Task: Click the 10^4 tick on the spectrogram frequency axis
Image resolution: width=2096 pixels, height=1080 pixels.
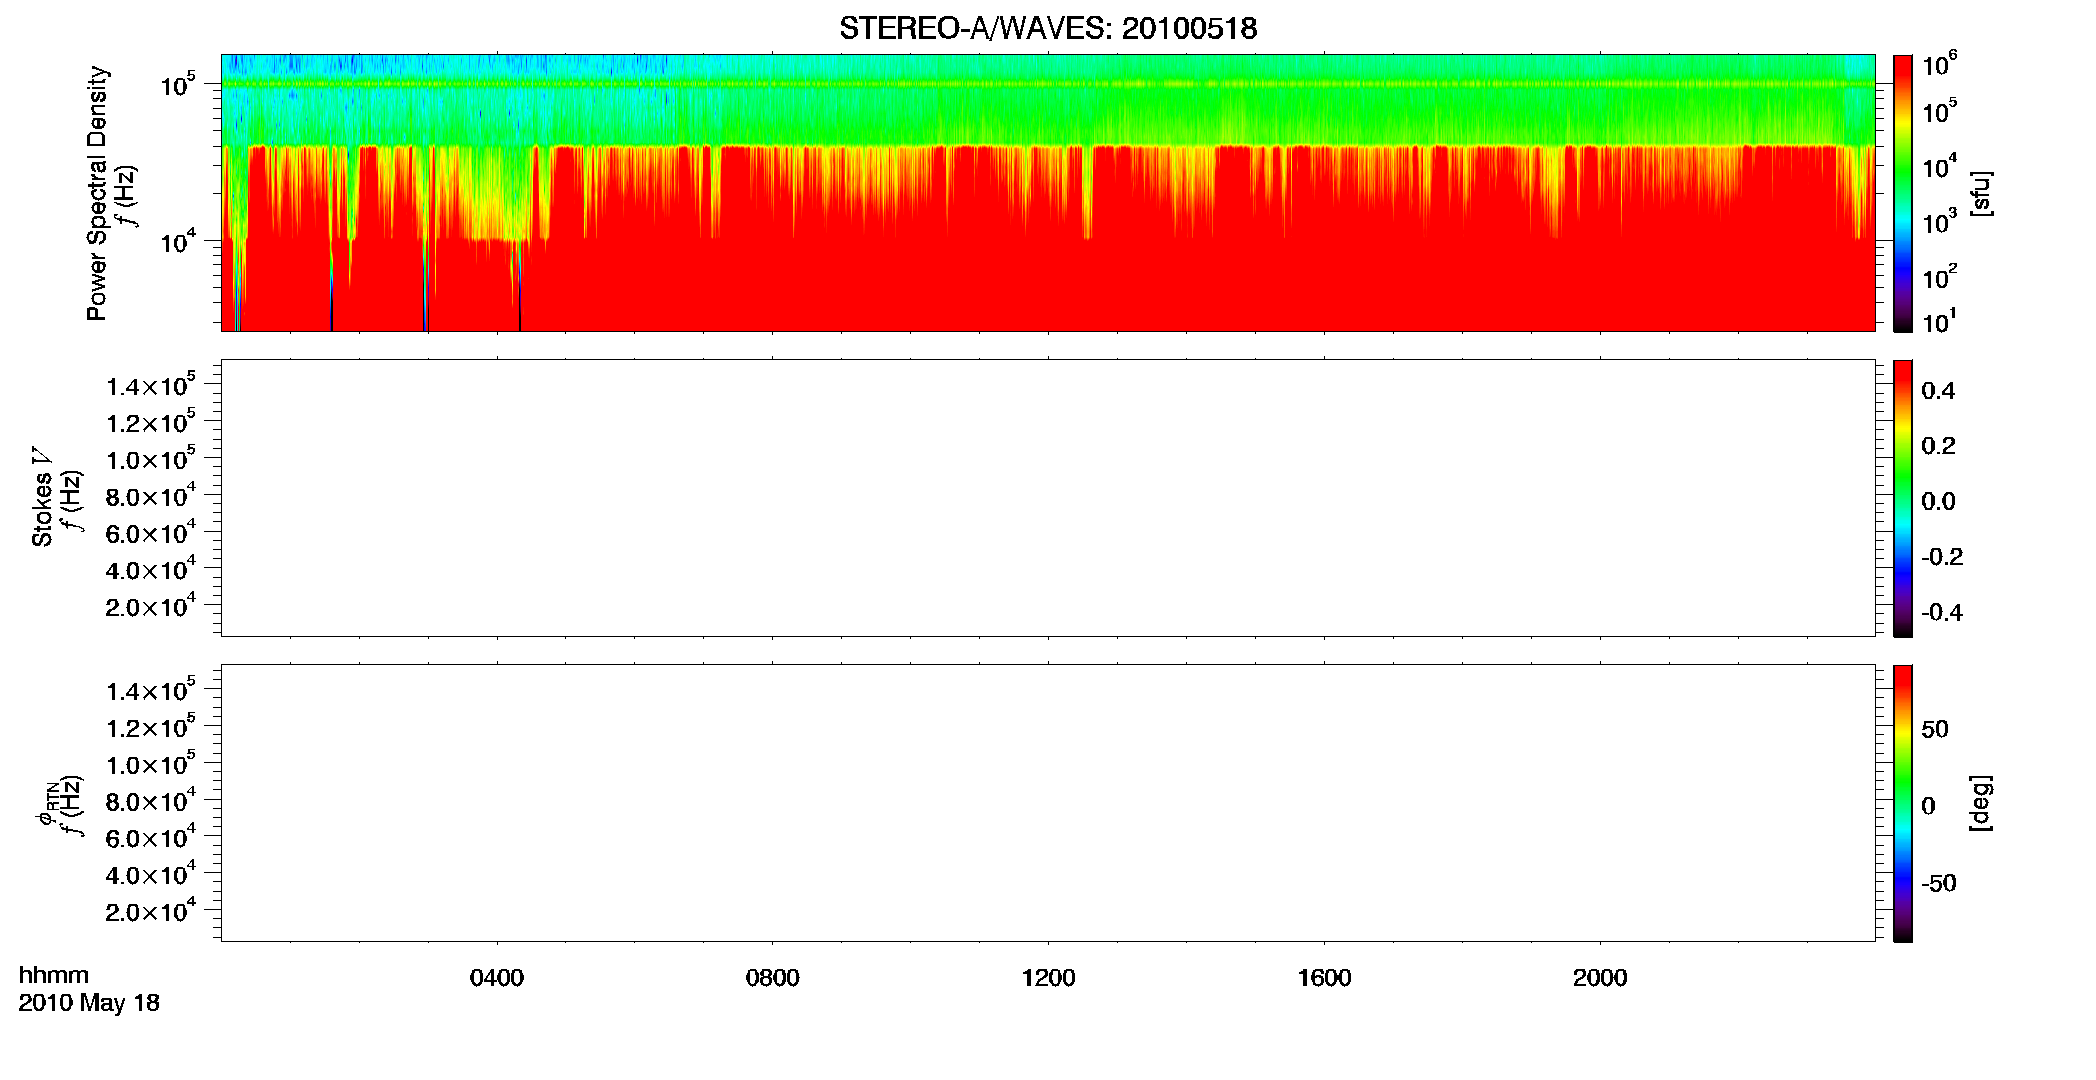Action: 178,241
